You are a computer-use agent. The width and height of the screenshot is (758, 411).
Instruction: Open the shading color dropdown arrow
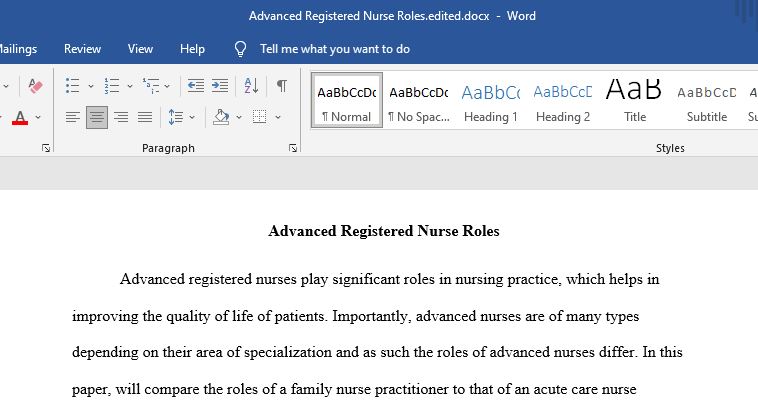point(239,117)
